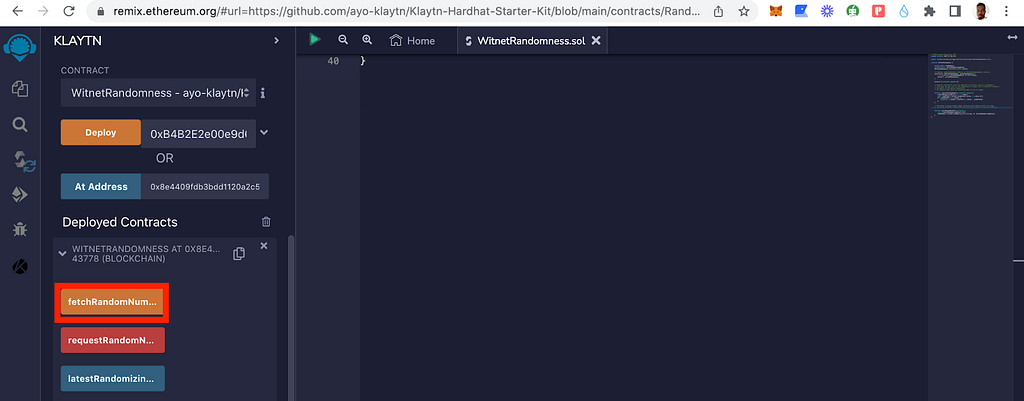Image resolution: width=1024 pixels, height=401 pixels.
Task: Click the "Deployed Contracts" heading
Action: click(x=120, y=222)
